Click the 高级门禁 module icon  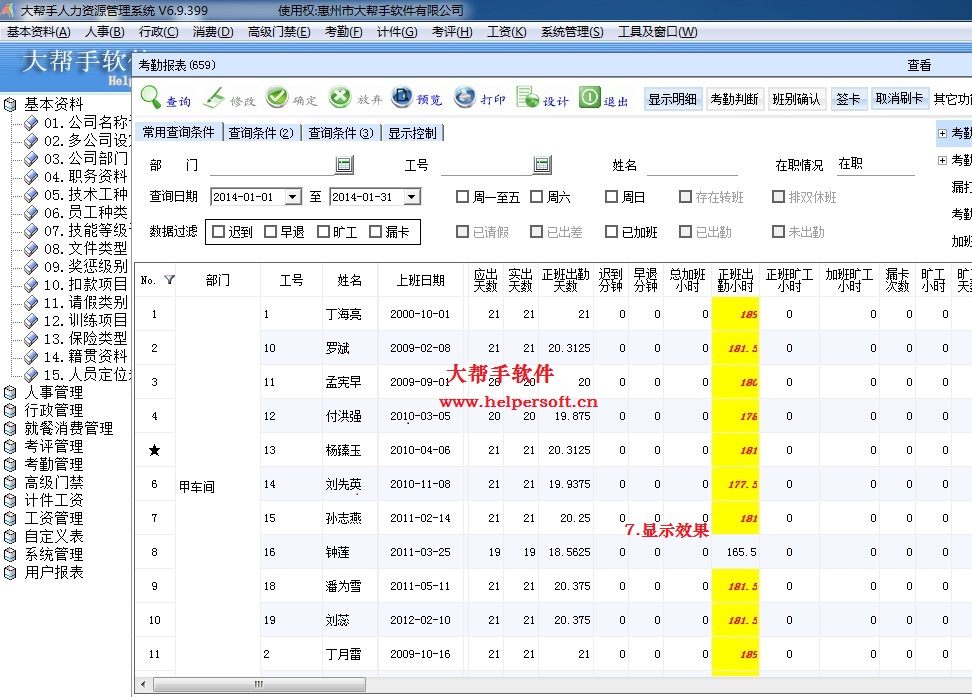(x=10, y=482)
